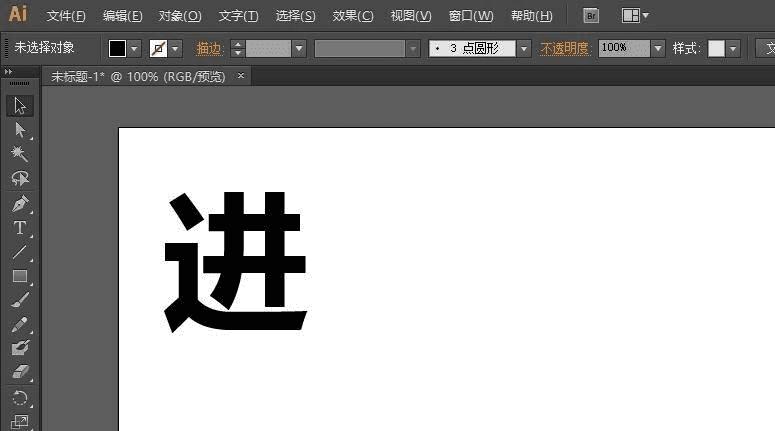Screen dimensions: 775x431
Task: Select the Type tool
Action: click(x=20, y=228)
